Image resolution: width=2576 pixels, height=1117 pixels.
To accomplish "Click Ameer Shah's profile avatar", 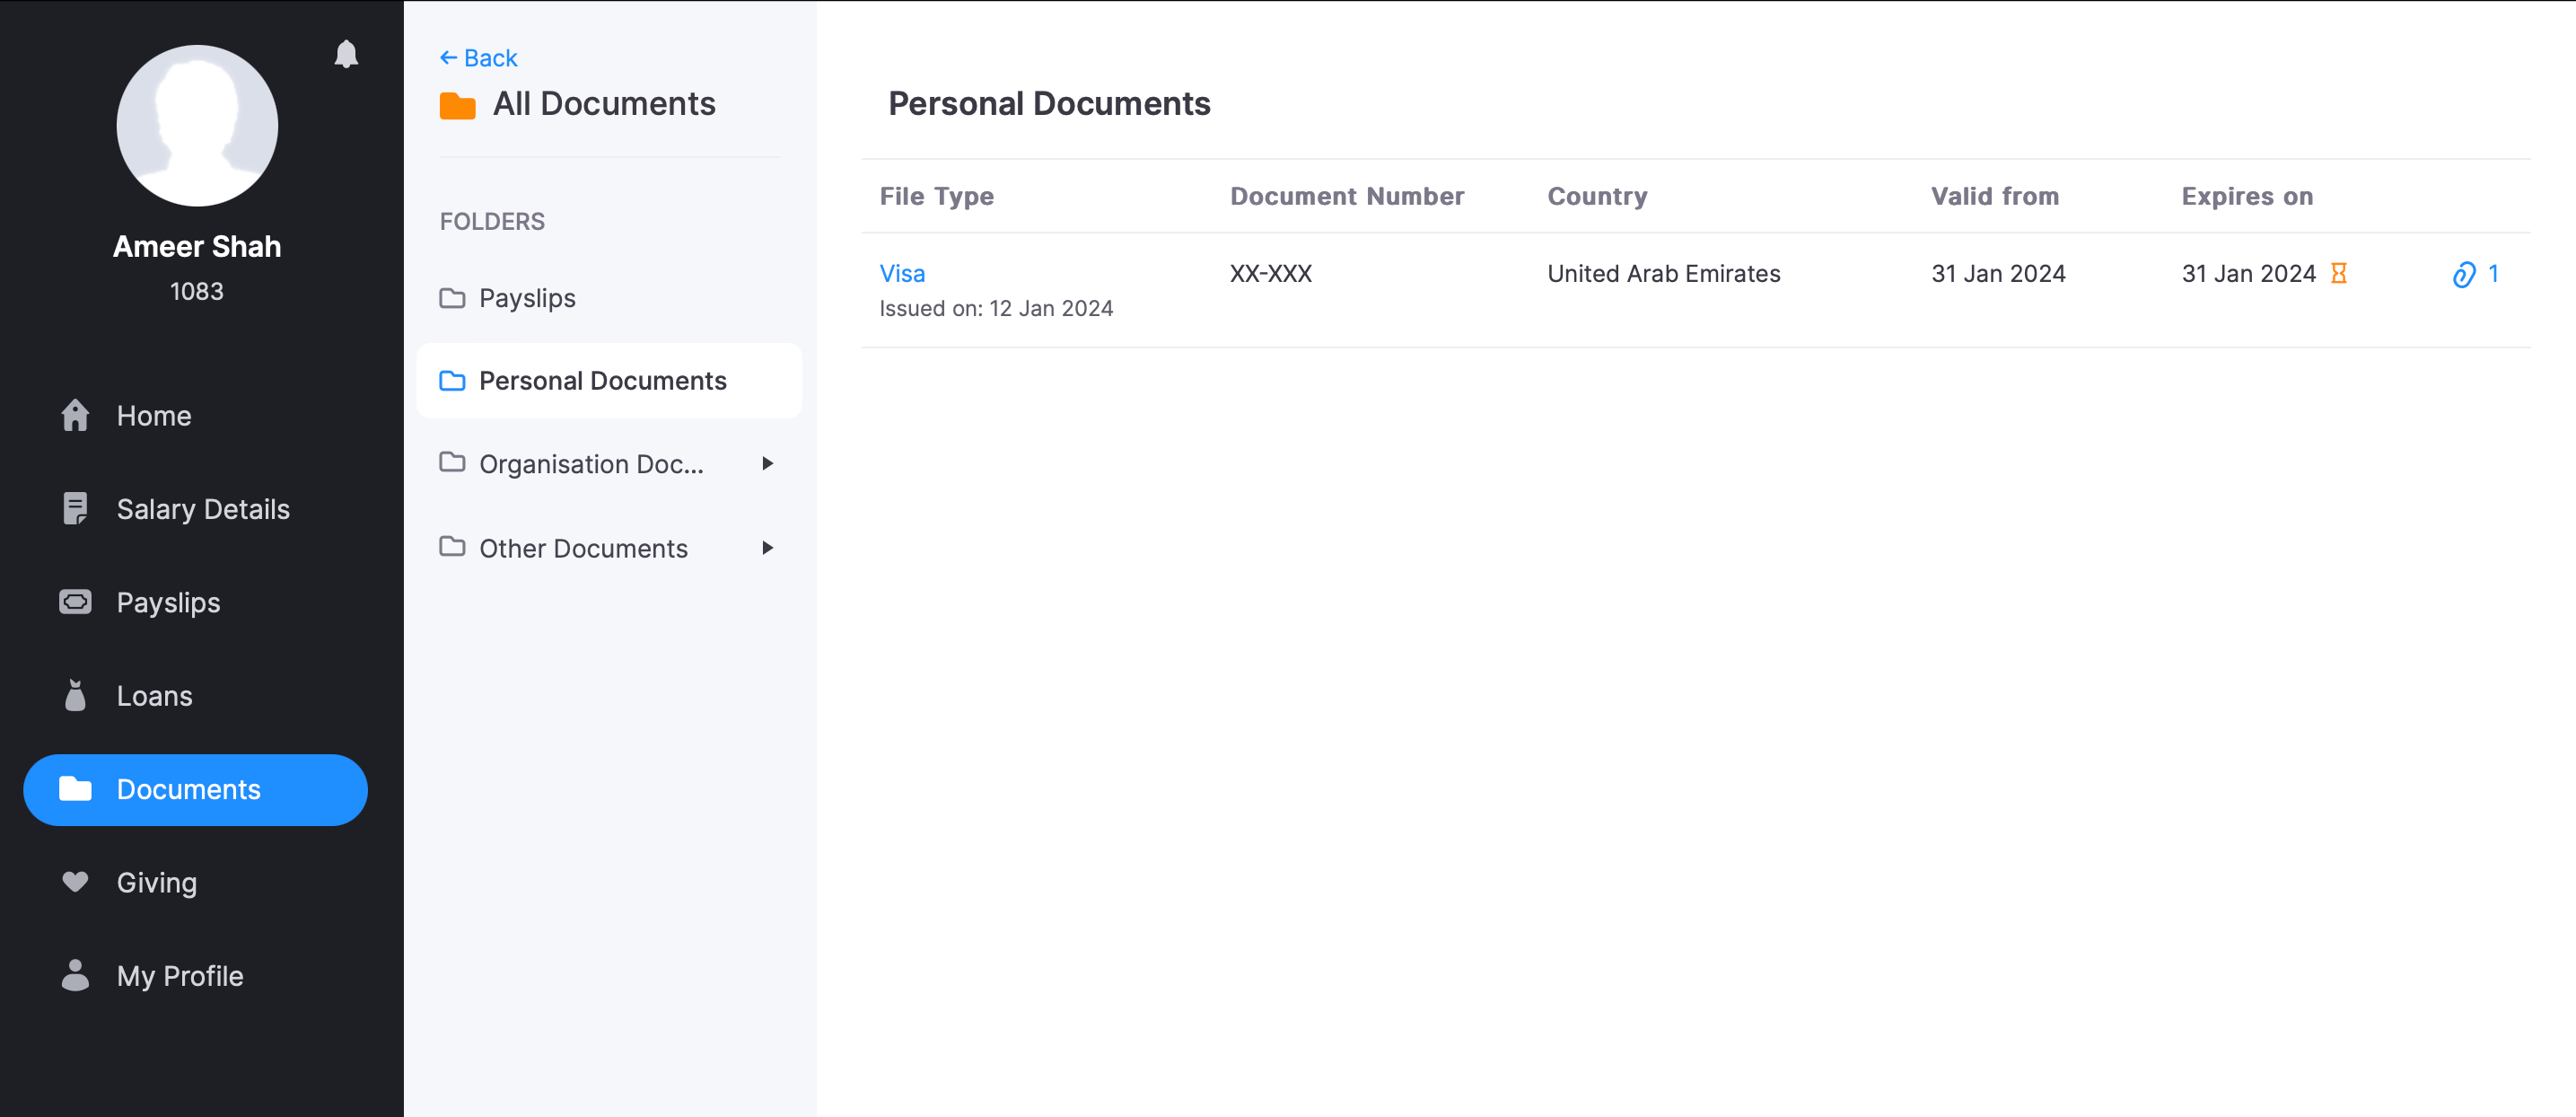I will coord(197,126).
